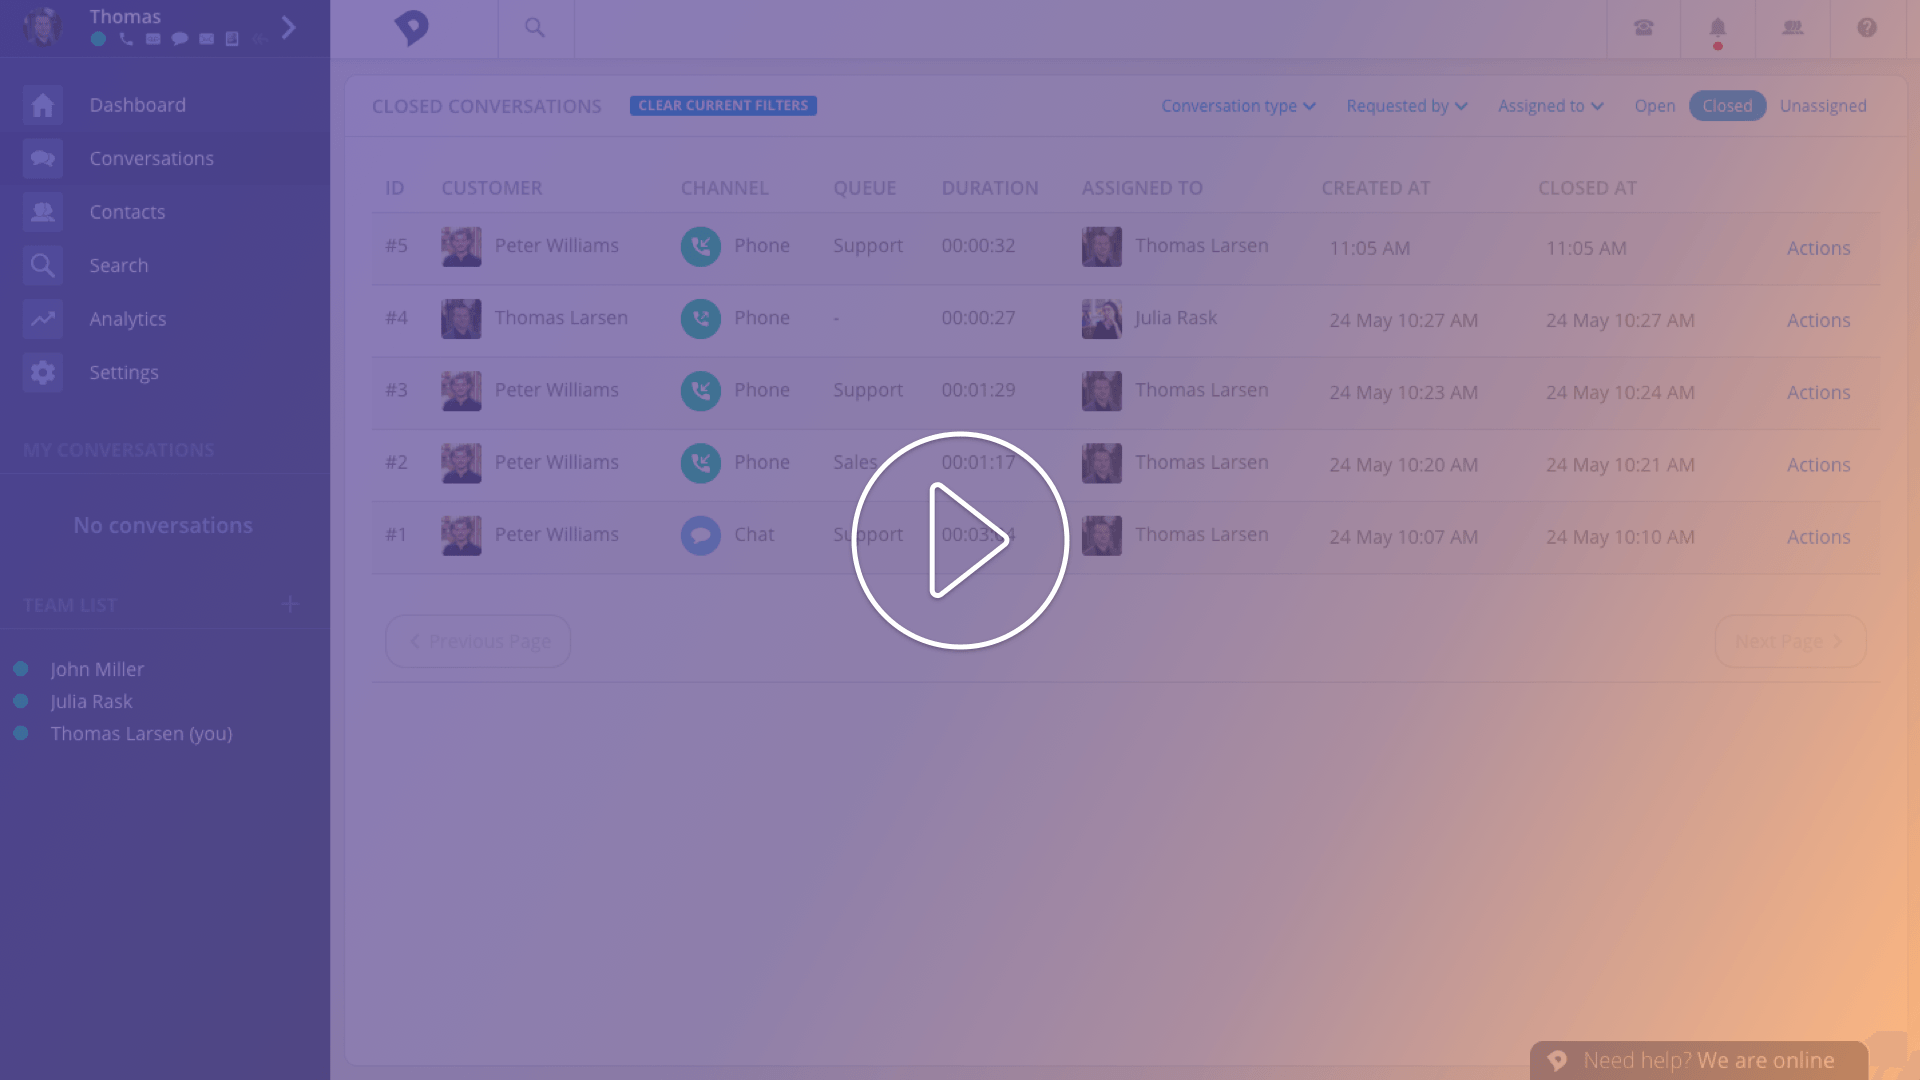Open the Requested by dropdown
This screenshot has width=1920, height=1080.
[x=1406, y=106]
